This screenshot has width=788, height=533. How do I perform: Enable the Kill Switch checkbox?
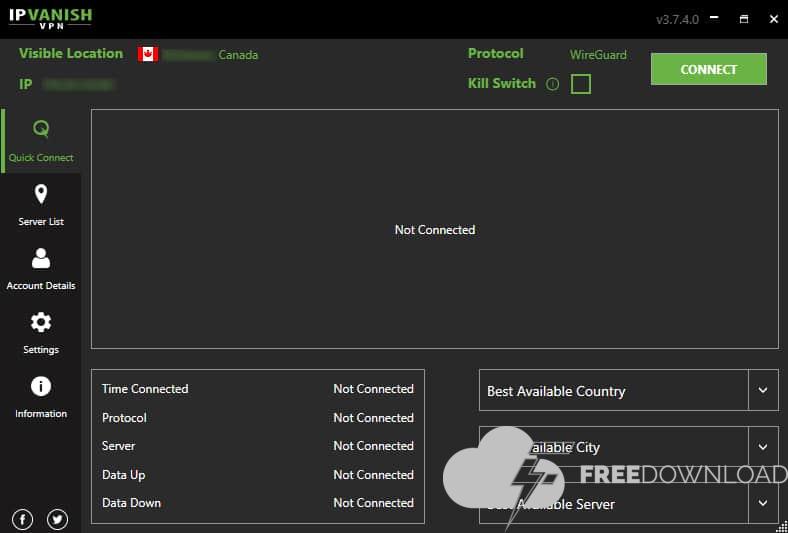click(581, 84)
